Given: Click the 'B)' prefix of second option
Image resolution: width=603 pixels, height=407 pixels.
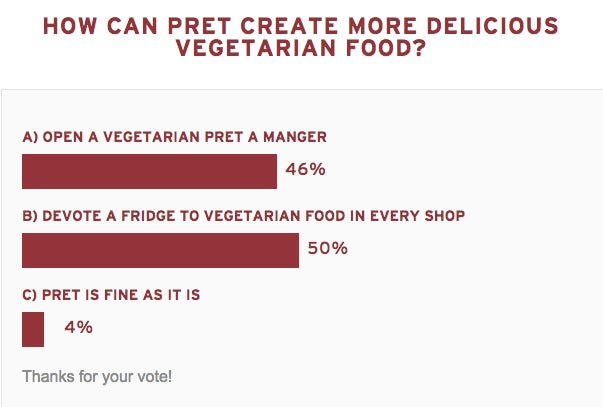Looking at the screenshot, I should click(30, 216).
